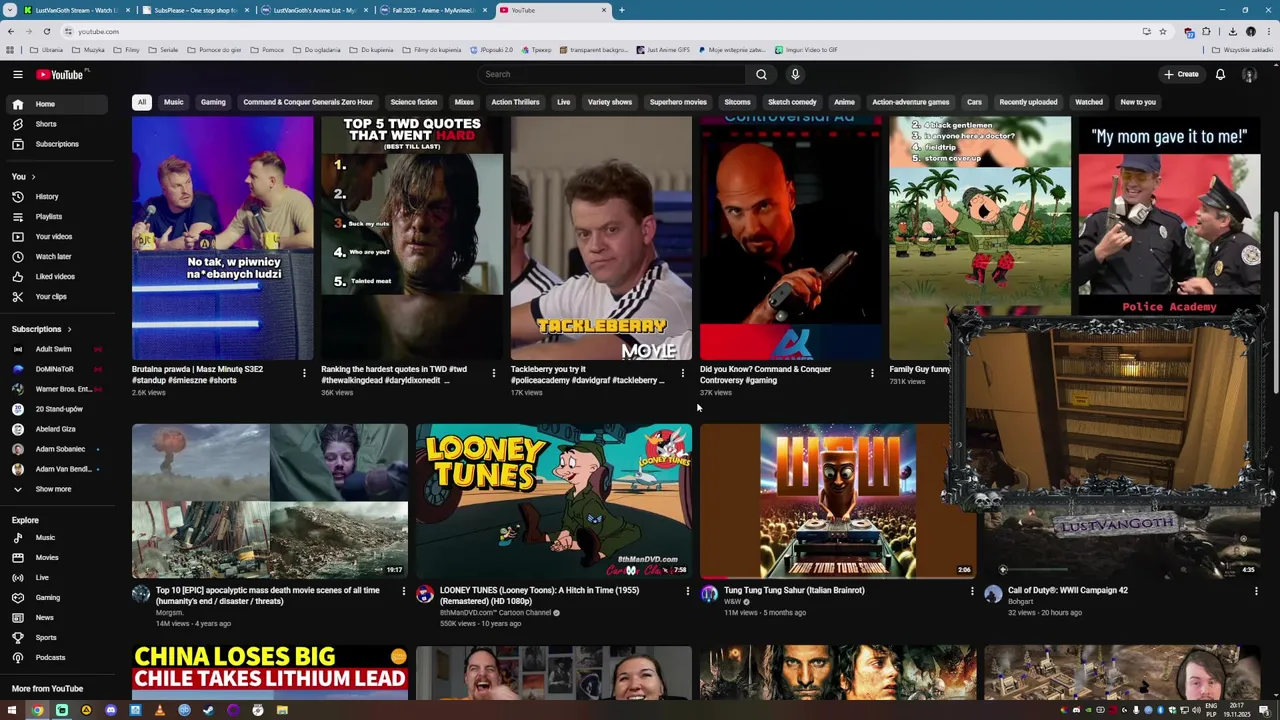Open the YouTube hamburger guide menu
This screenshot has height=720, width=1280.
click(x=17, y=74)
